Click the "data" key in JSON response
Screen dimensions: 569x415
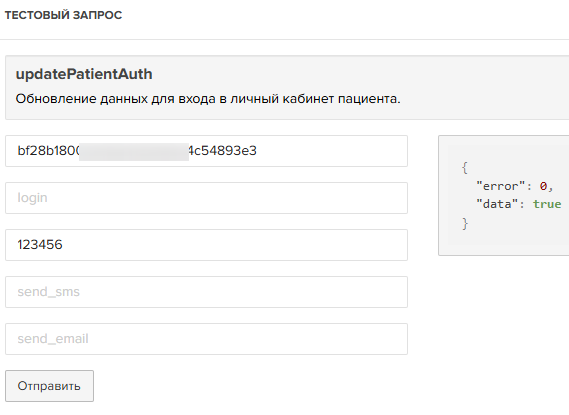497,204
